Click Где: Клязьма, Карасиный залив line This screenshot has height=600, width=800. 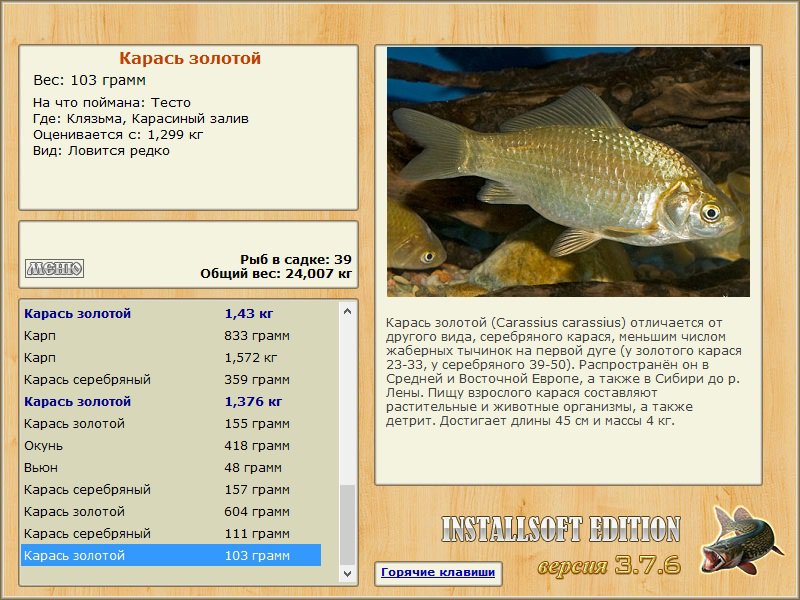(x=141, y=119)
